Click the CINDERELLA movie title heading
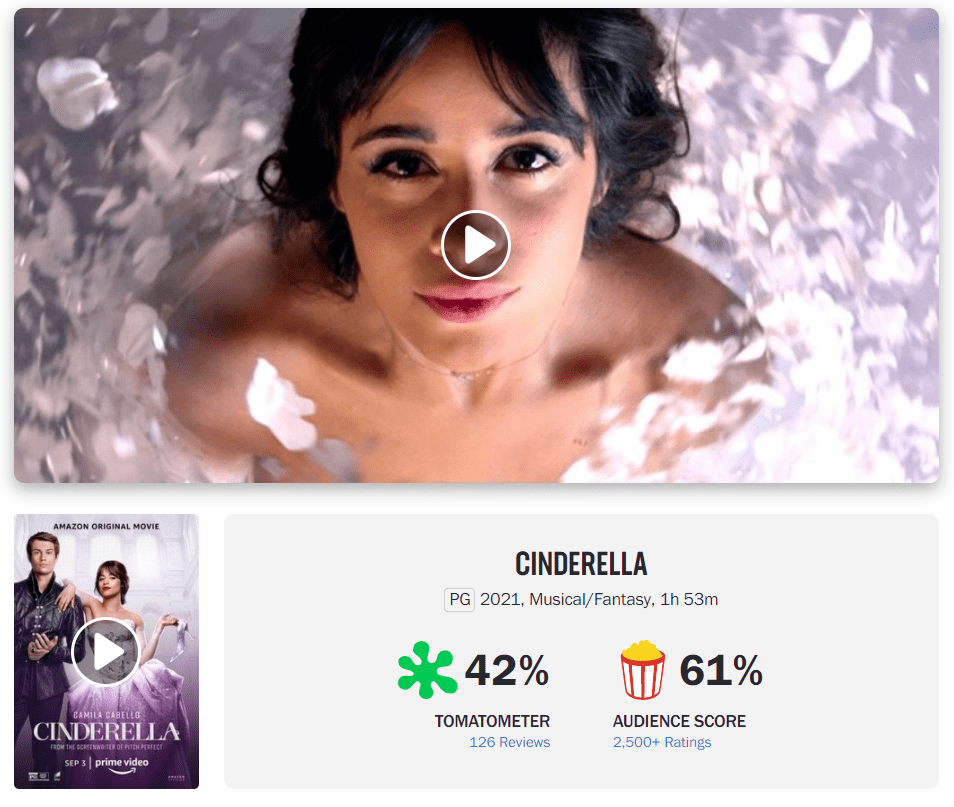Screen dimensions: 954x807 (581, 564)
